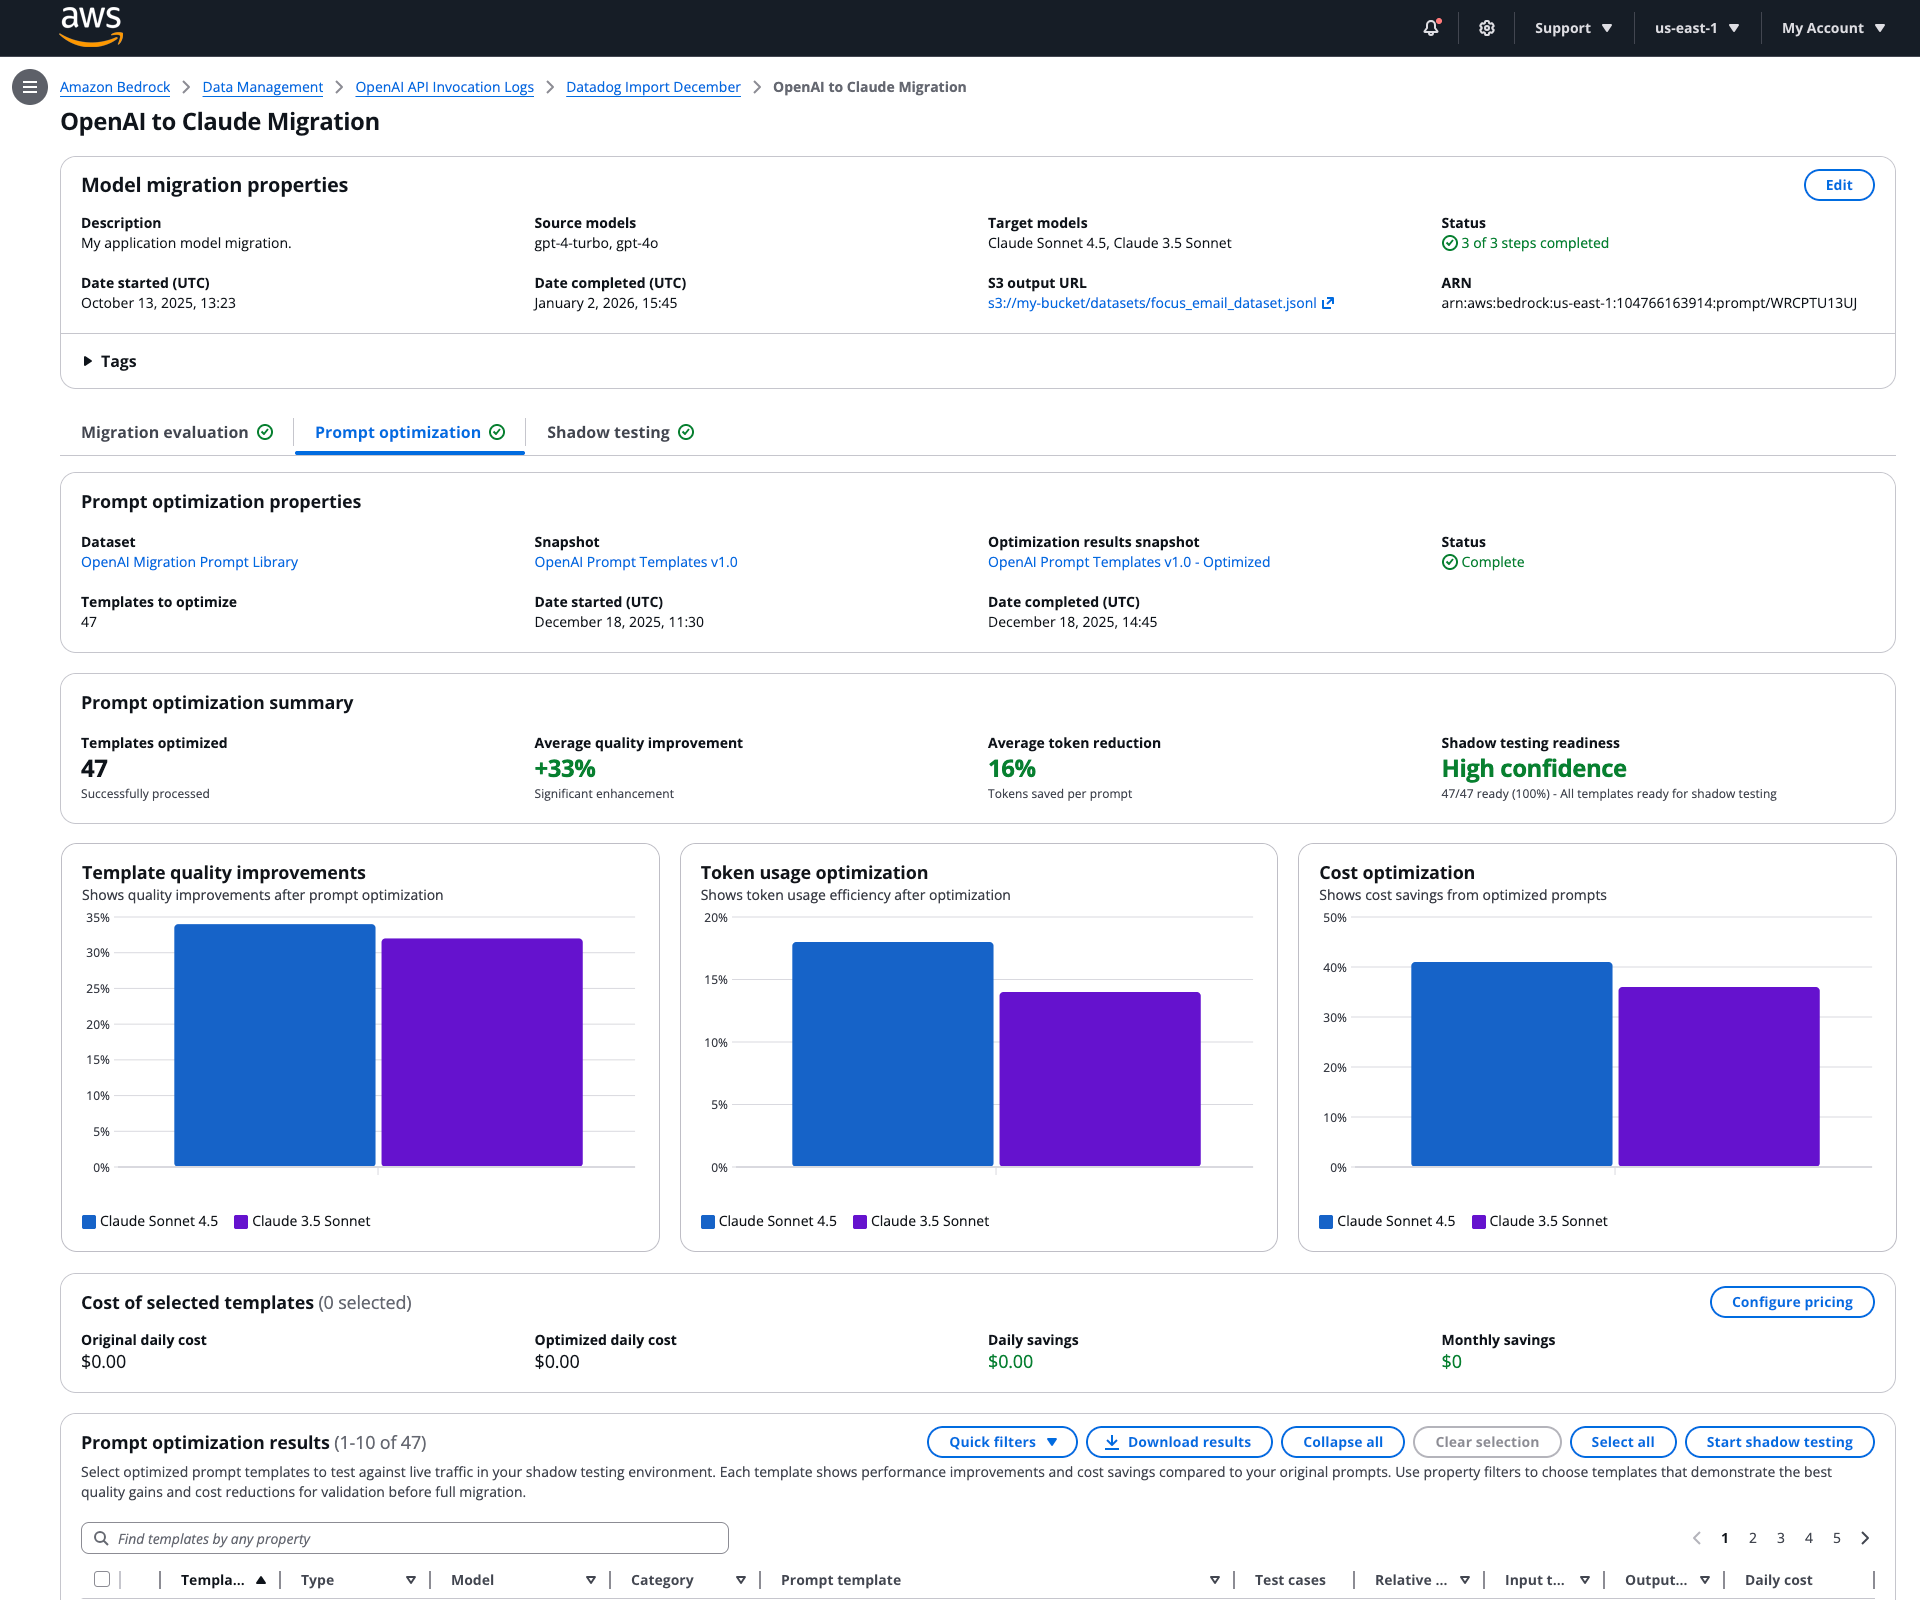The image size is (1920, 1600).
Task: Click the previous page arrow in pagination
Action: [1696, 1538]
